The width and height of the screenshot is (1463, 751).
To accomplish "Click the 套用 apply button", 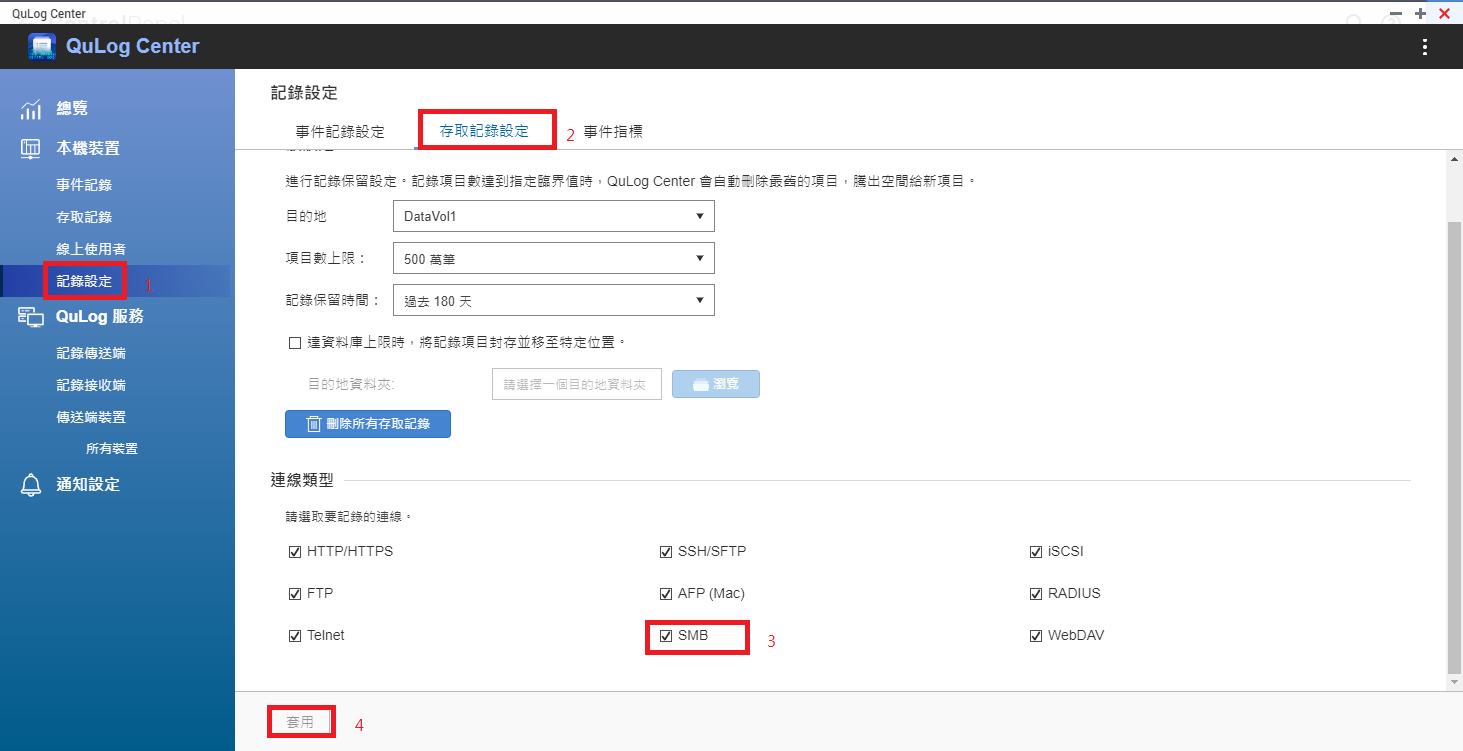I will (300, 722).
